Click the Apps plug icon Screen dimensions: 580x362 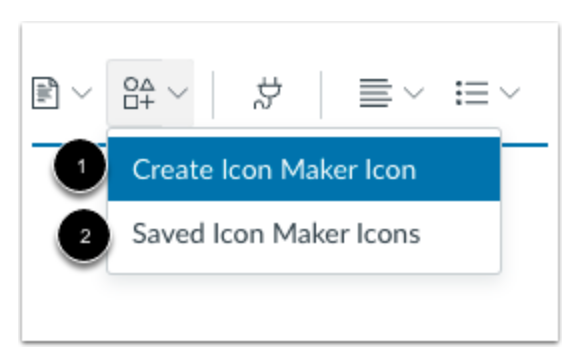[267, 93]
